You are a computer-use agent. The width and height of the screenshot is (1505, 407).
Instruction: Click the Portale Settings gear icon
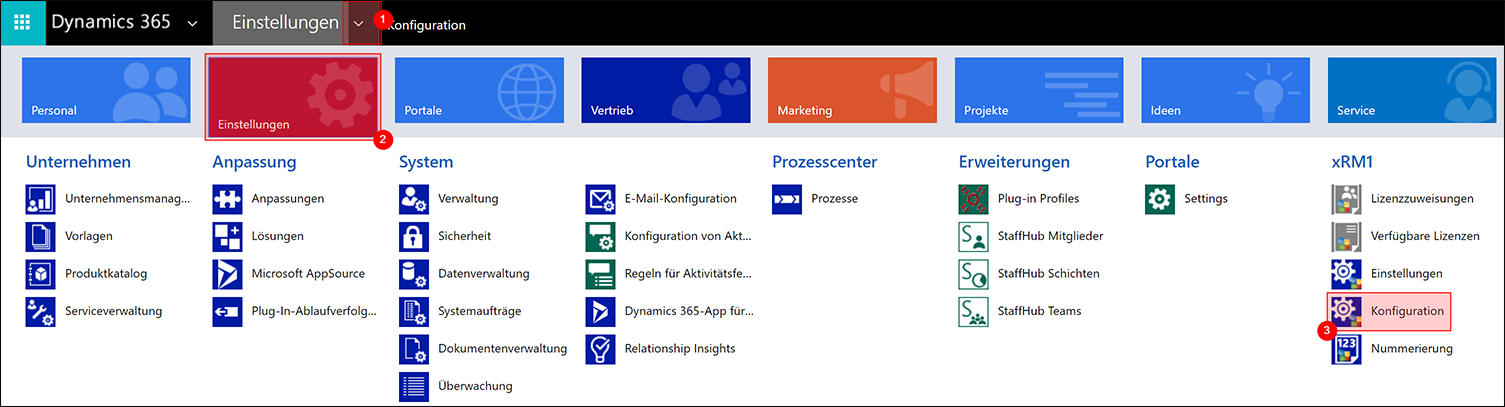(x=1160, y=199)
